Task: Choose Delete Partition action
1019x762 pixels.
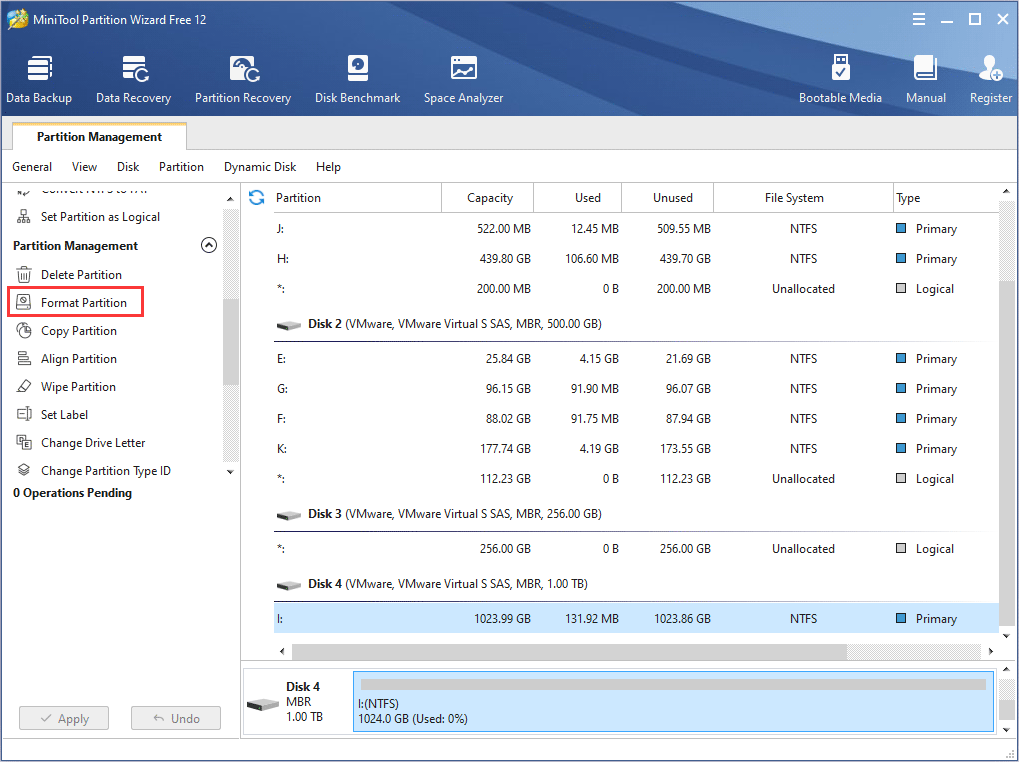Action: coord(81,275)
